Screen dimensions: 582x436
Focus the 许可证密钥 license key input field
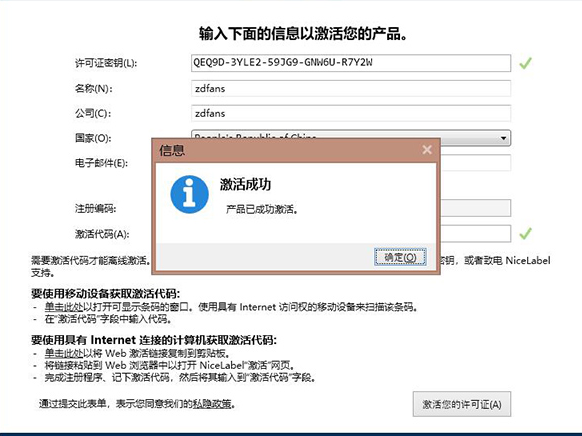351,63
